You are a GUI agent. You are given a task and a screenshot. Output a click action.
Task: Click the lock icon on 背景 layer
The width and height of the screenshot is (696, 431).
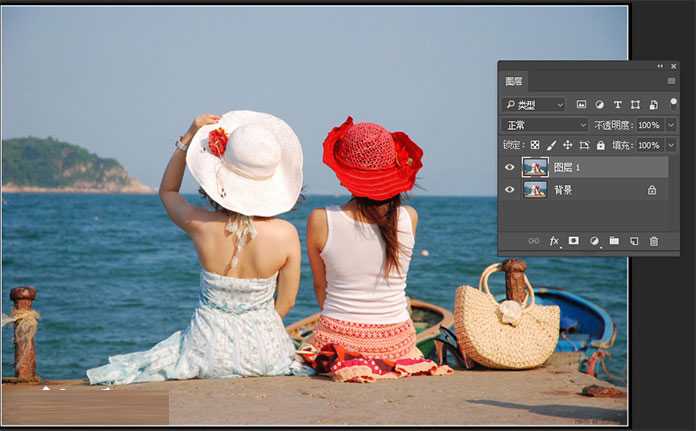click(x=652, y=190)
